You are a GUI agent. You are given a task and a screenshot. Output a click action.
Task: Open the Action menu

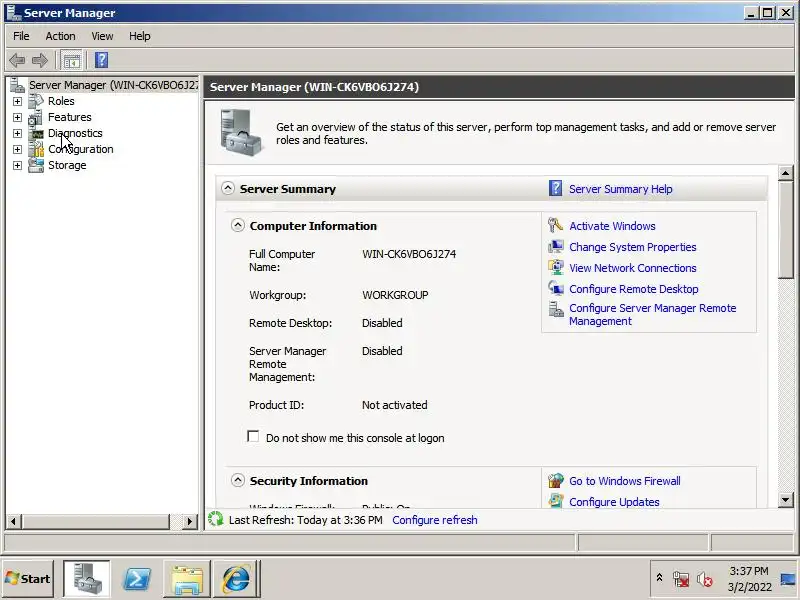(x=60, y=36)
